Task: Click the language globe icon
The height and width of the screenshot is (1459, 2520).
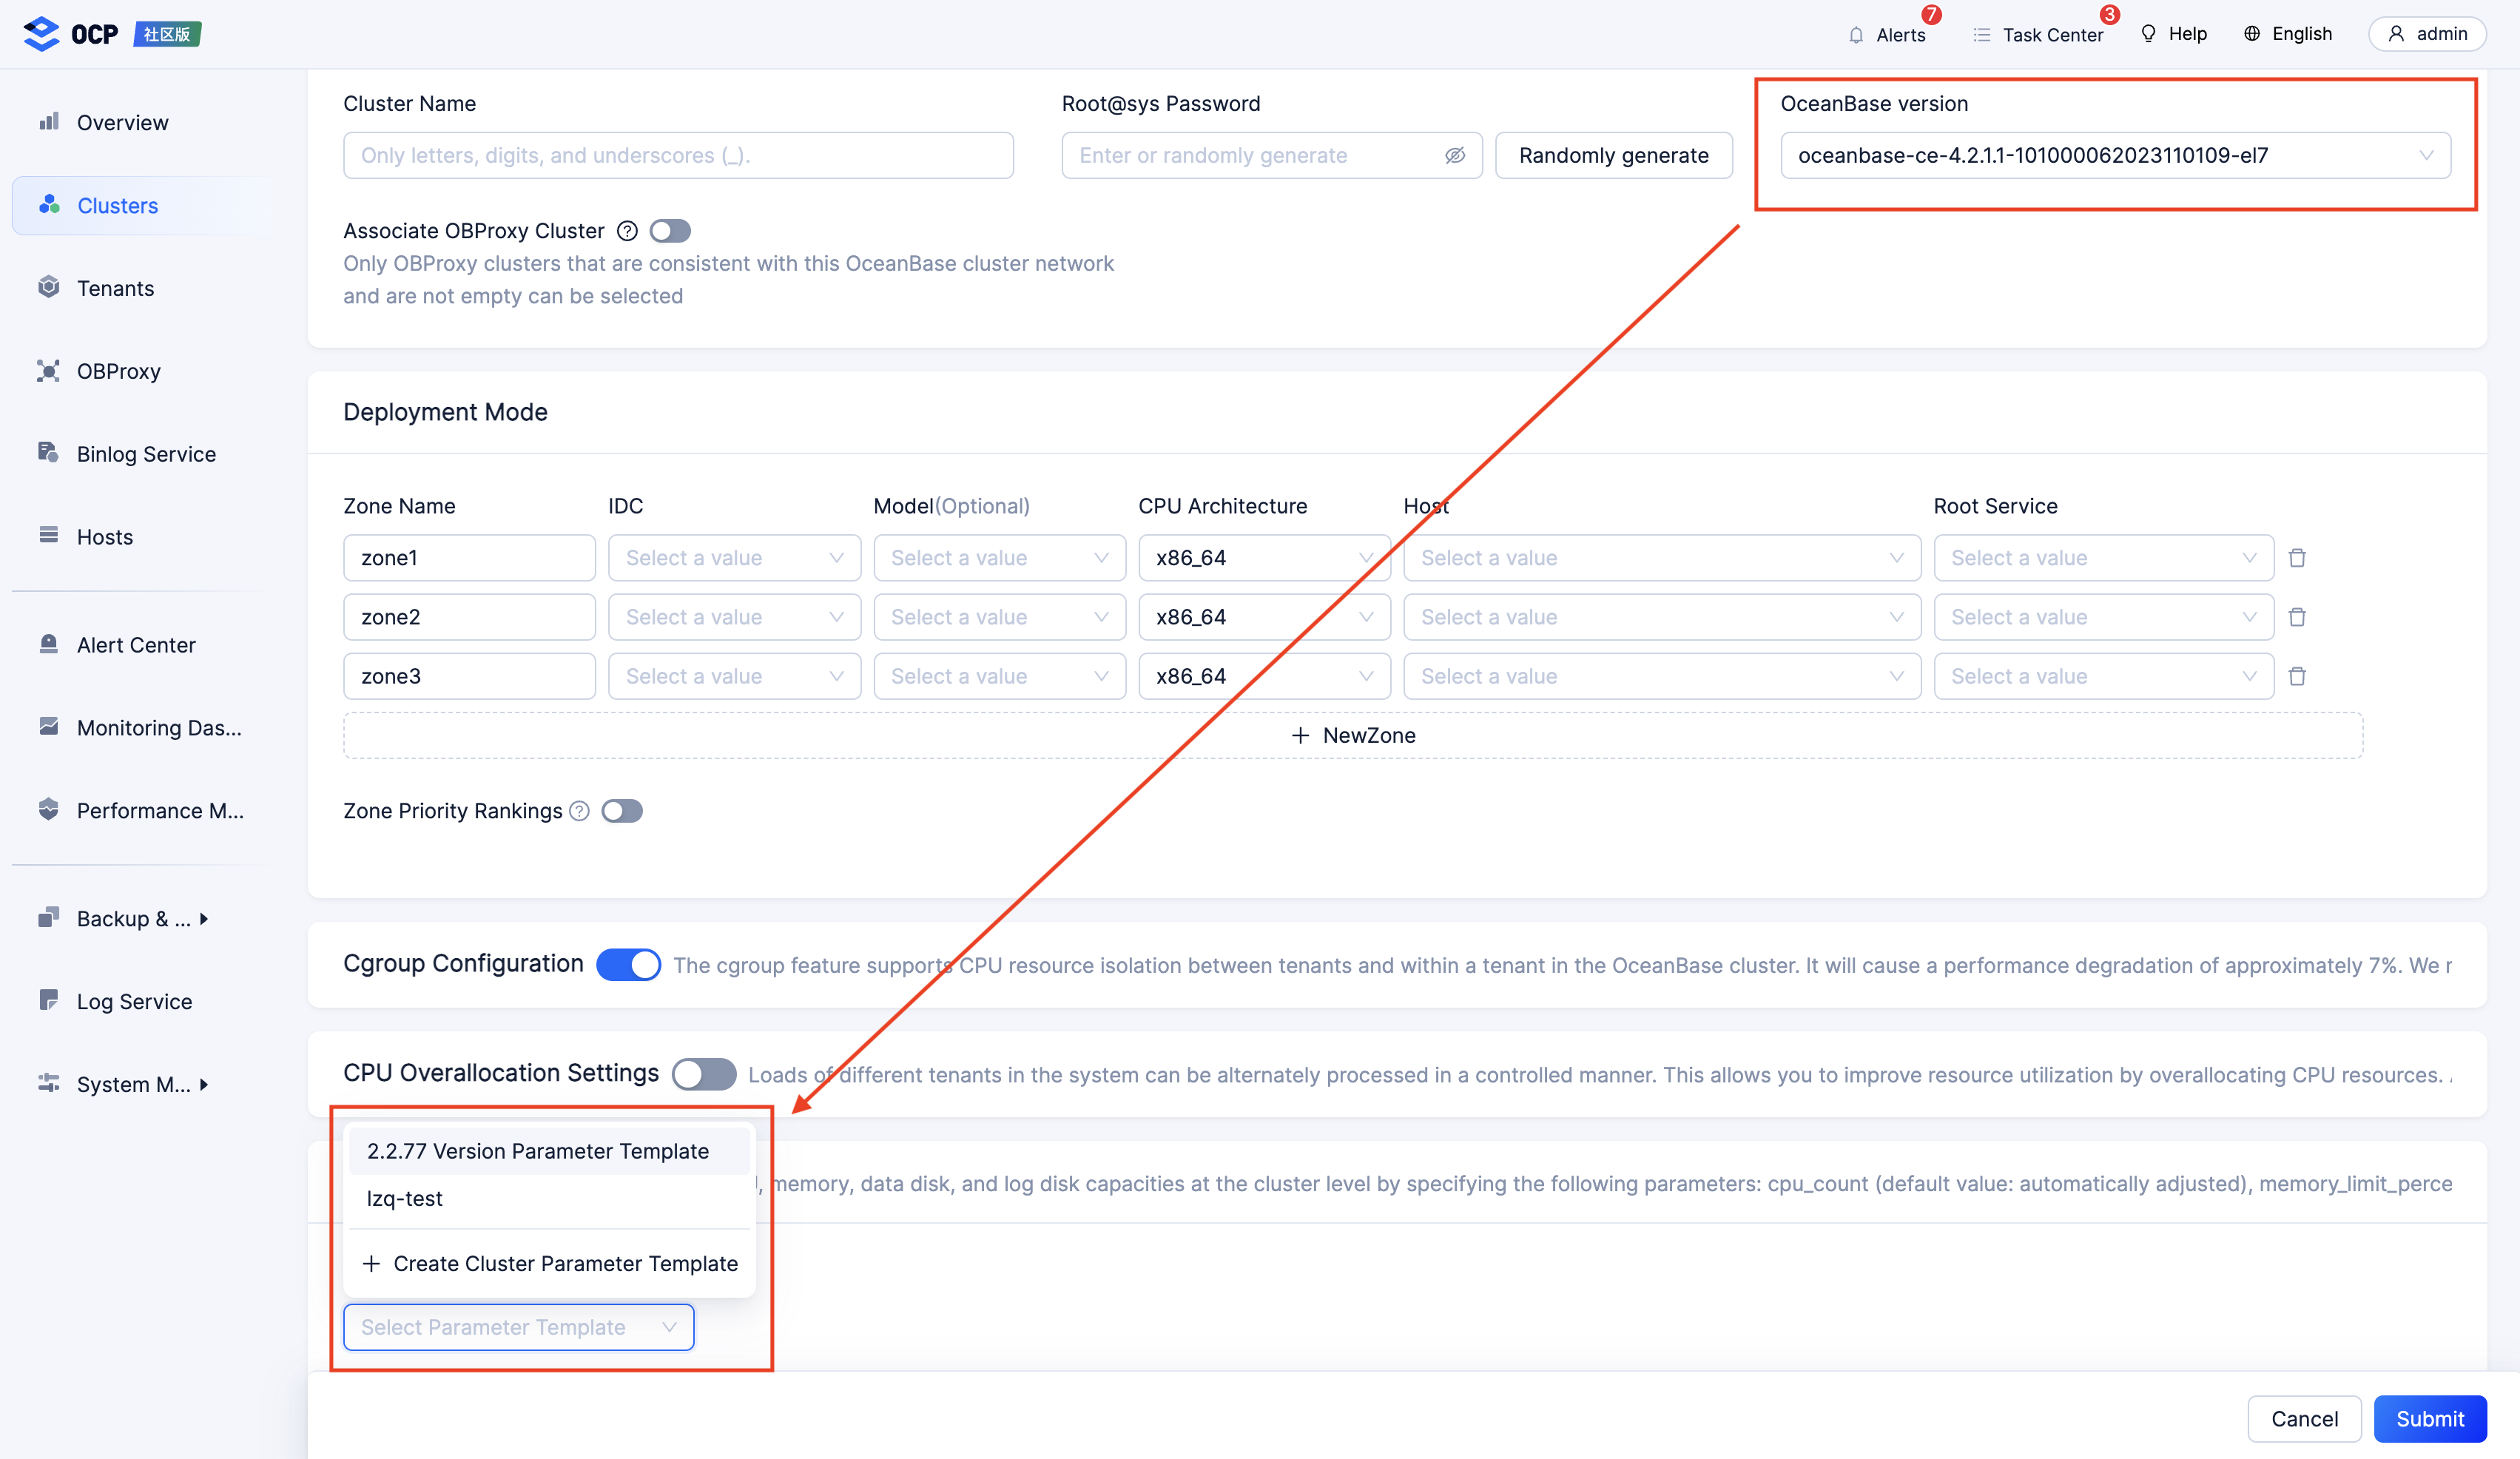Action: [2252, 34]
